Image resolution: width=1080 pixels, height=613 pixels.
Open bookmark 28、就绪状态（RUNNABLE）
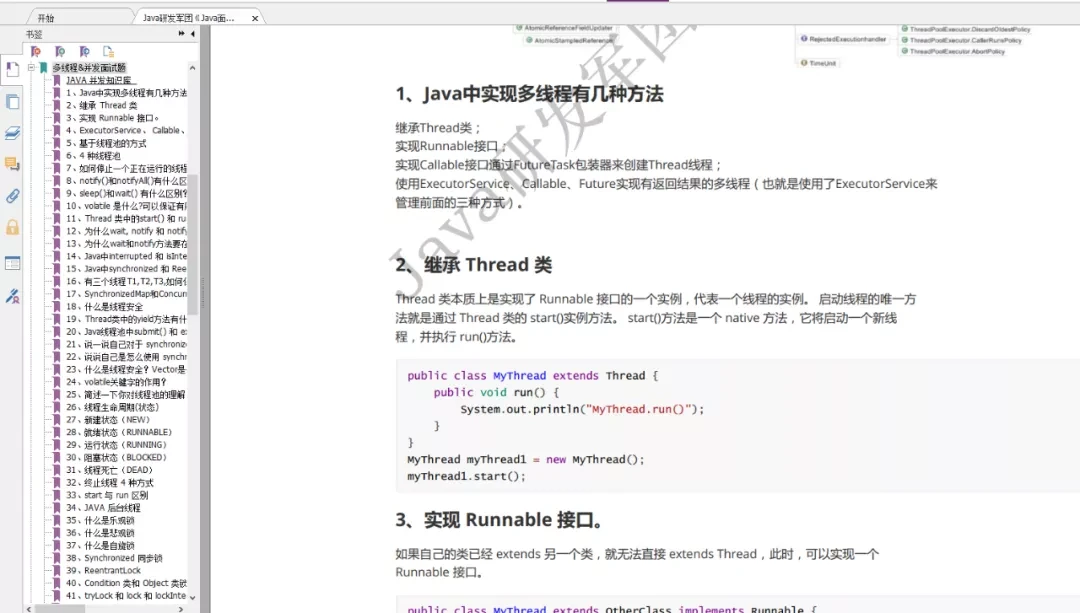[118, 432]
